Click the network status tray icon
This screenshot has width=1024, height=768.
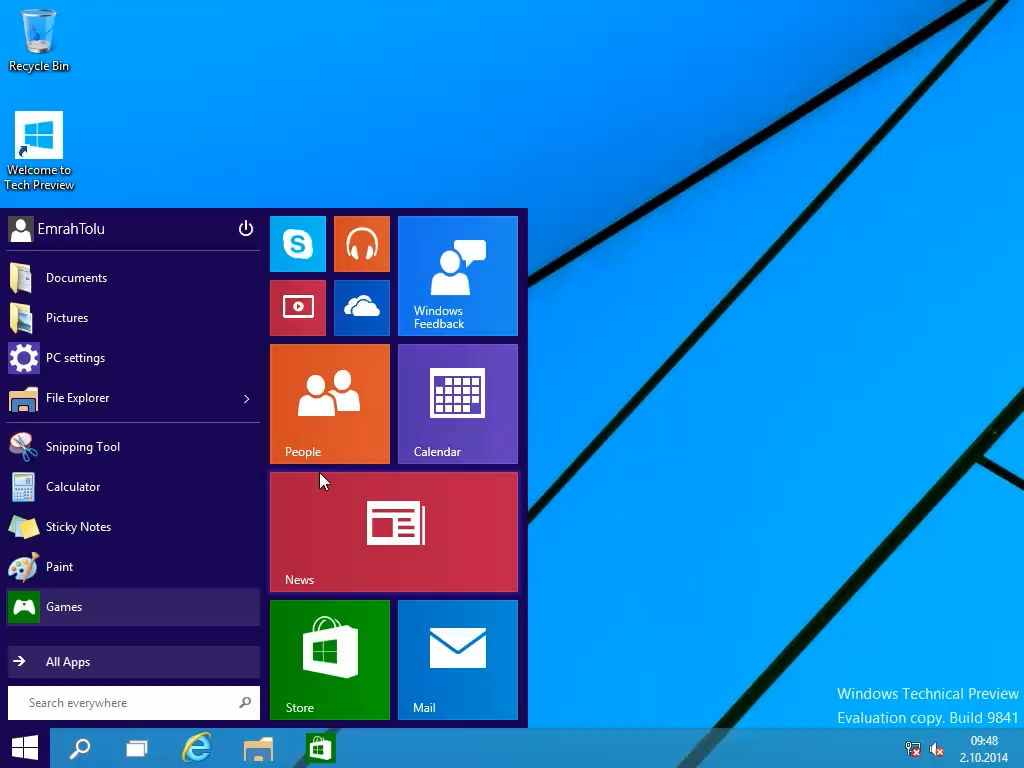coord(912,749)
